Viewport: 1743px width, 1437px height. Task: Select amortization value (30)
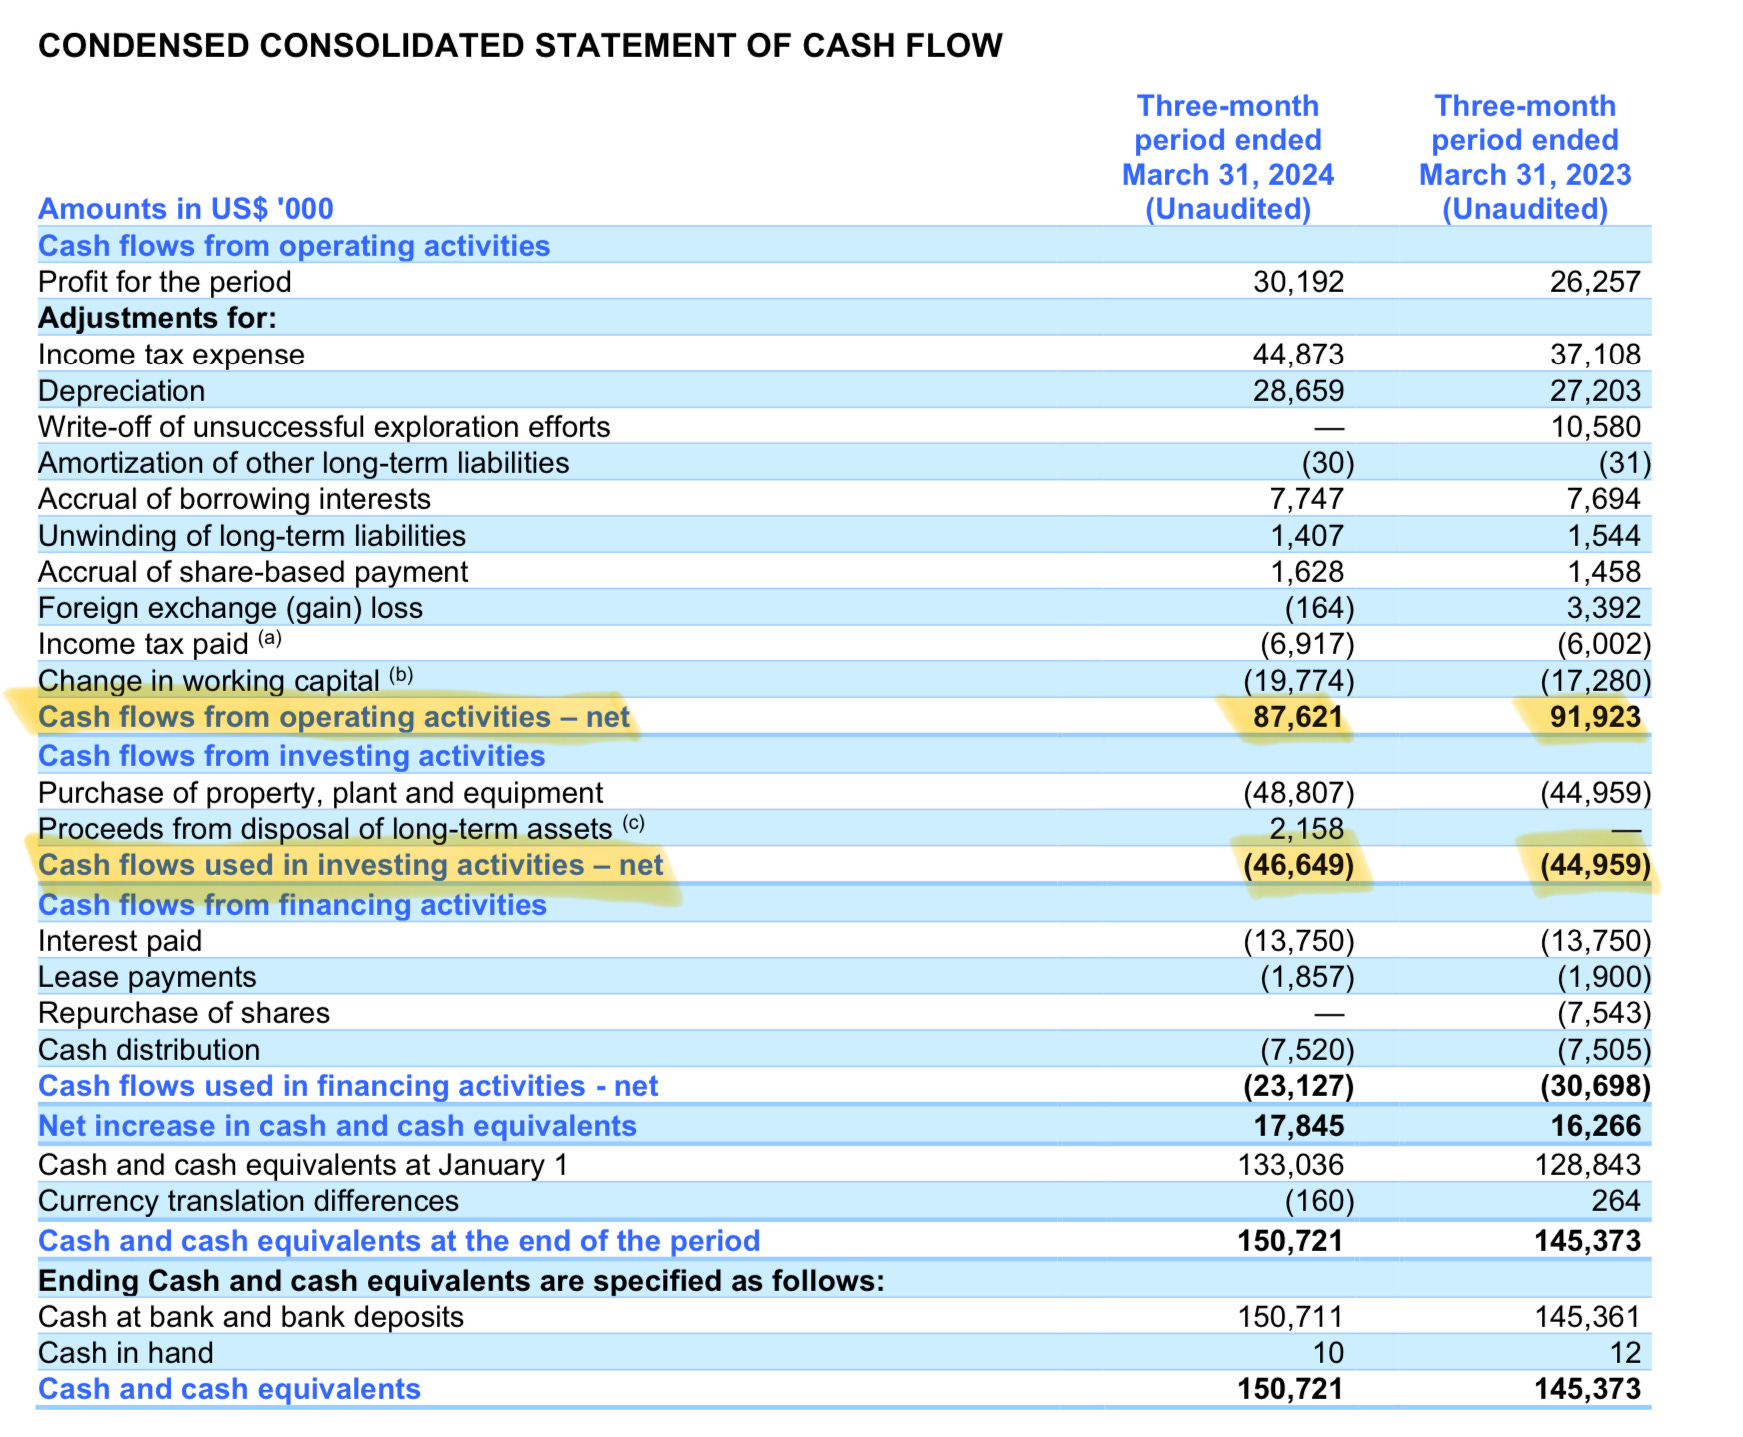coord(1328,463)
